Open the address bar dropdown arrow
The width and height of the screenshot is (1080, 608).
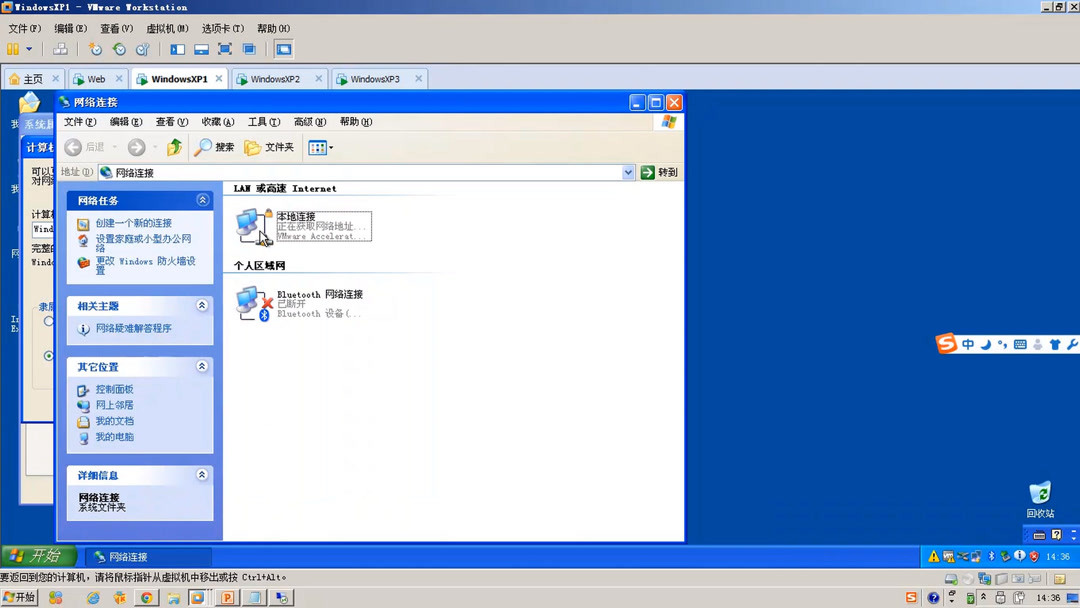(x=628, y=171)
